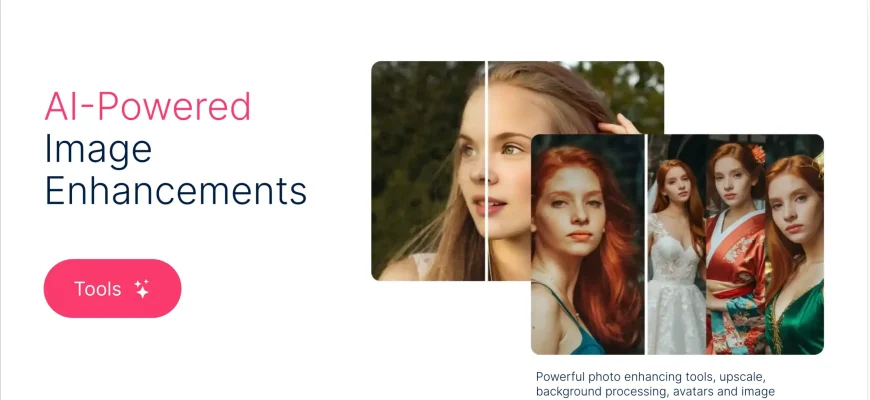Click the pink Tools button
870x400 pixels.
[113, 288]
